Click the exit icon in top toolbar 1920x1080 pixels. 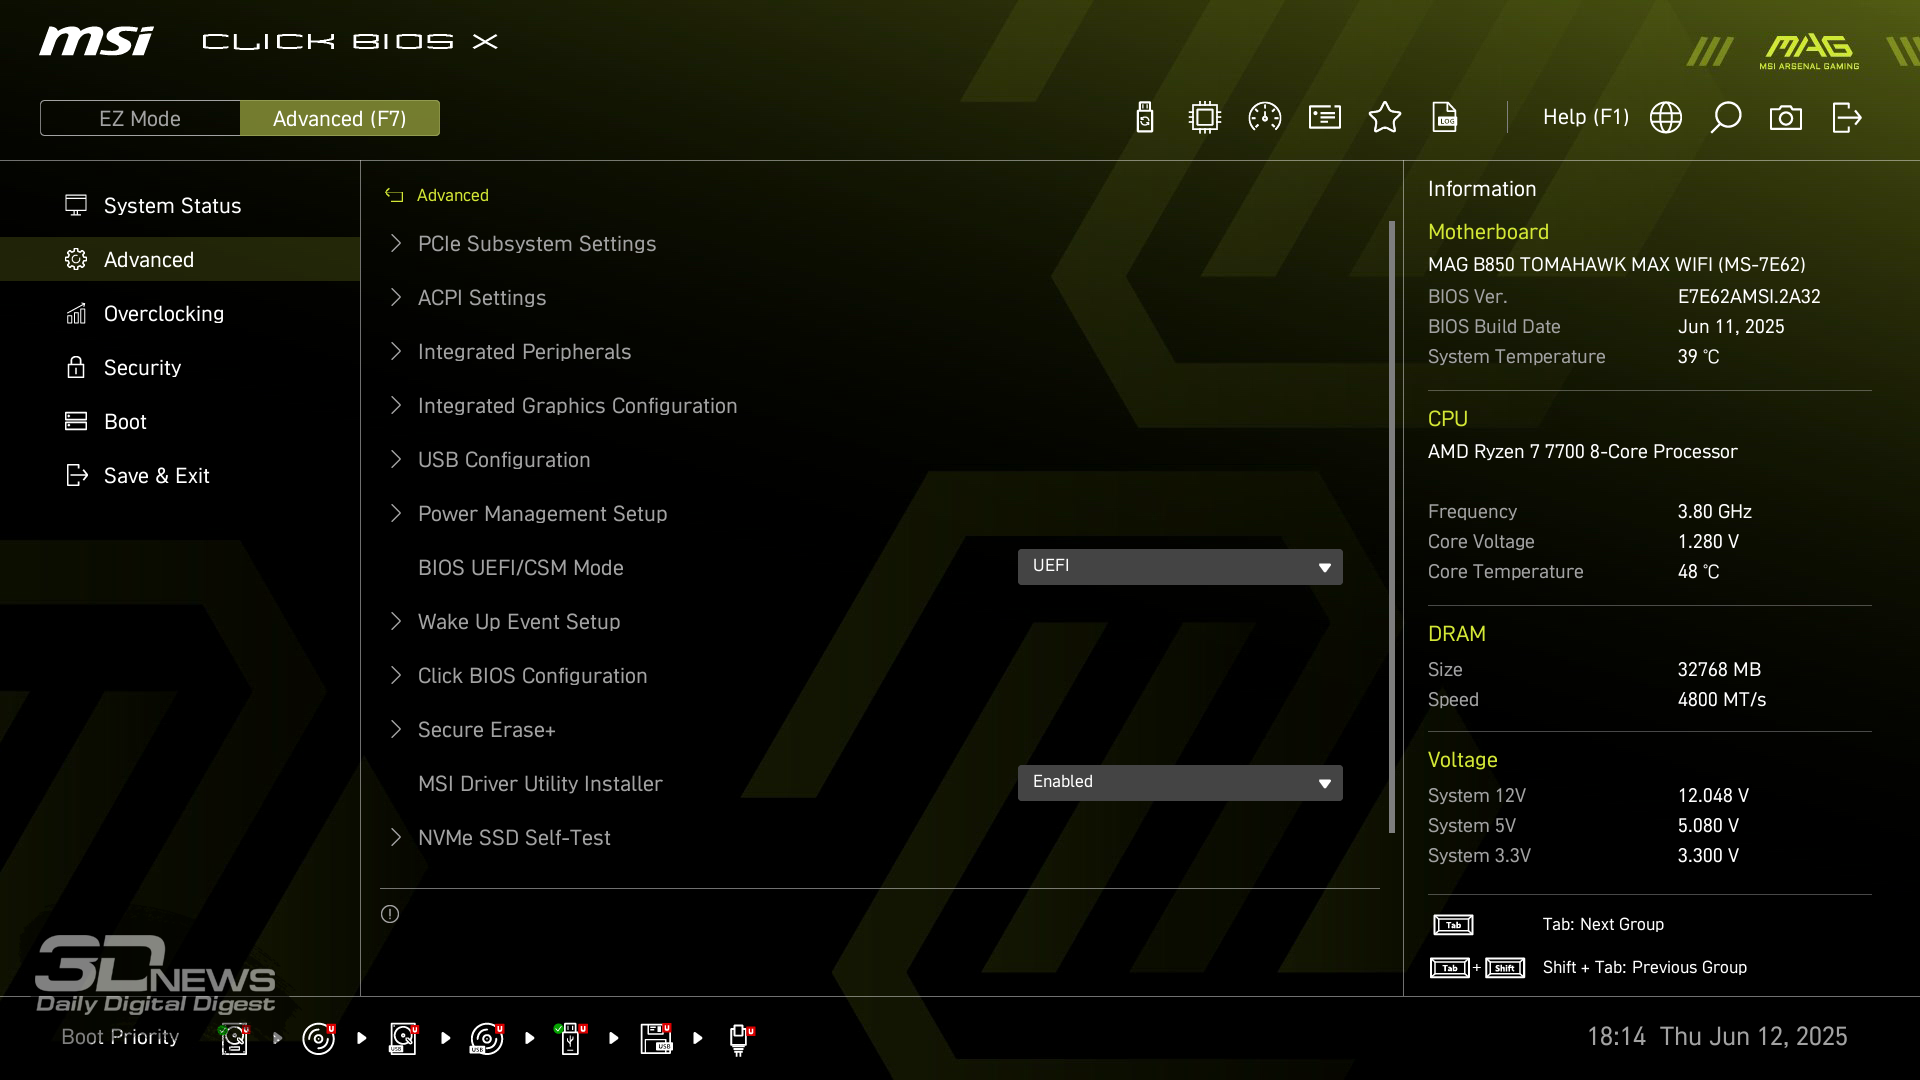click(1847, 118)
